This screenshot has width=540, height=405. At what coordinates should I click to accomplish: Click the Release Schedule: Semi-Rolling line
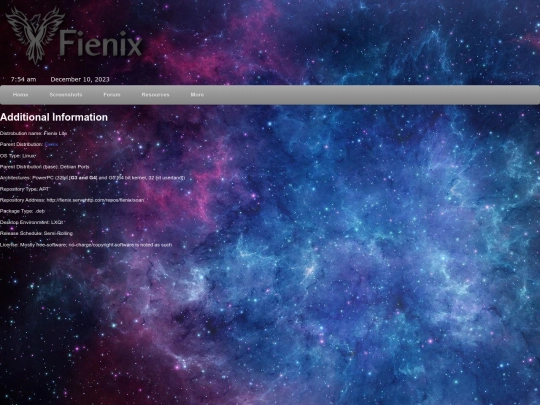pos(37,233)
